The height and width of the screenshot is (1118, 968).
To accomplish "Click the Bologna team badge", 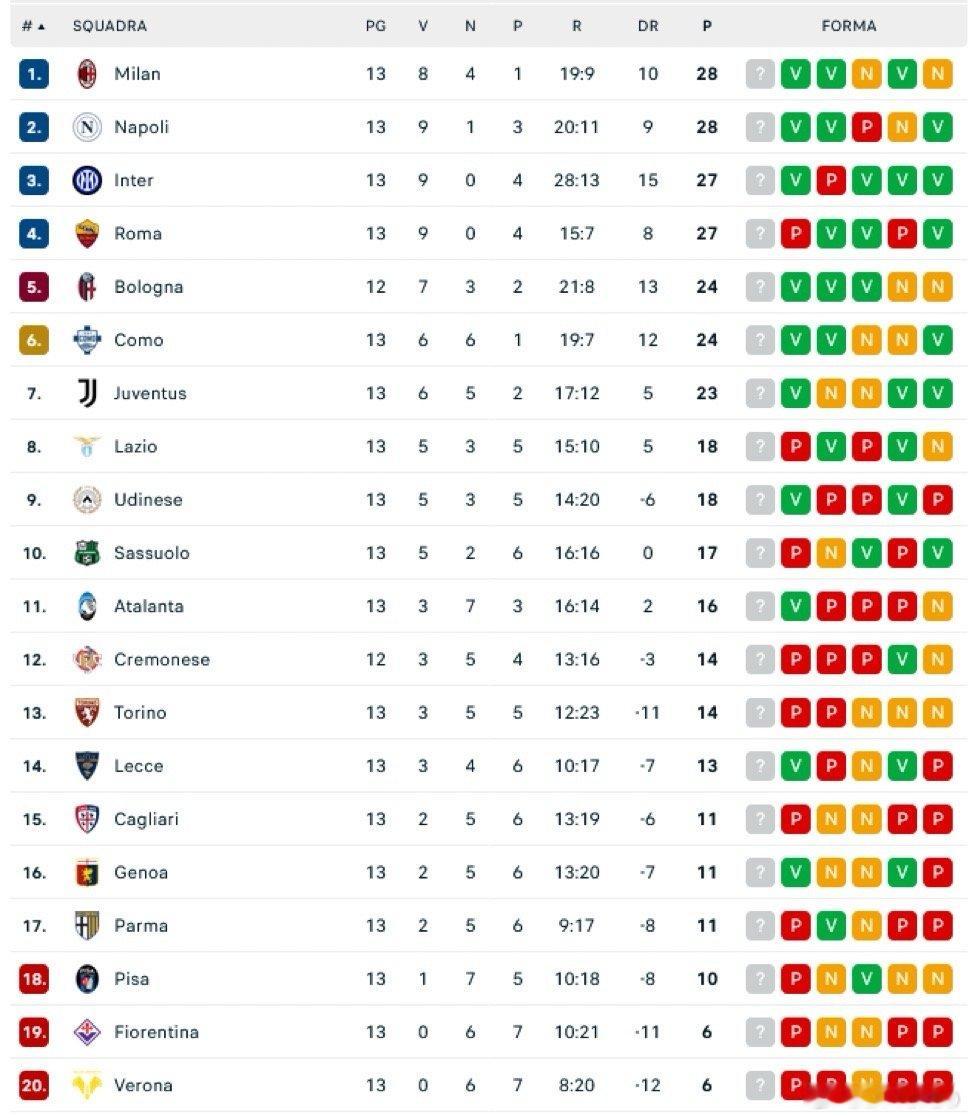I will click(88, 287).
